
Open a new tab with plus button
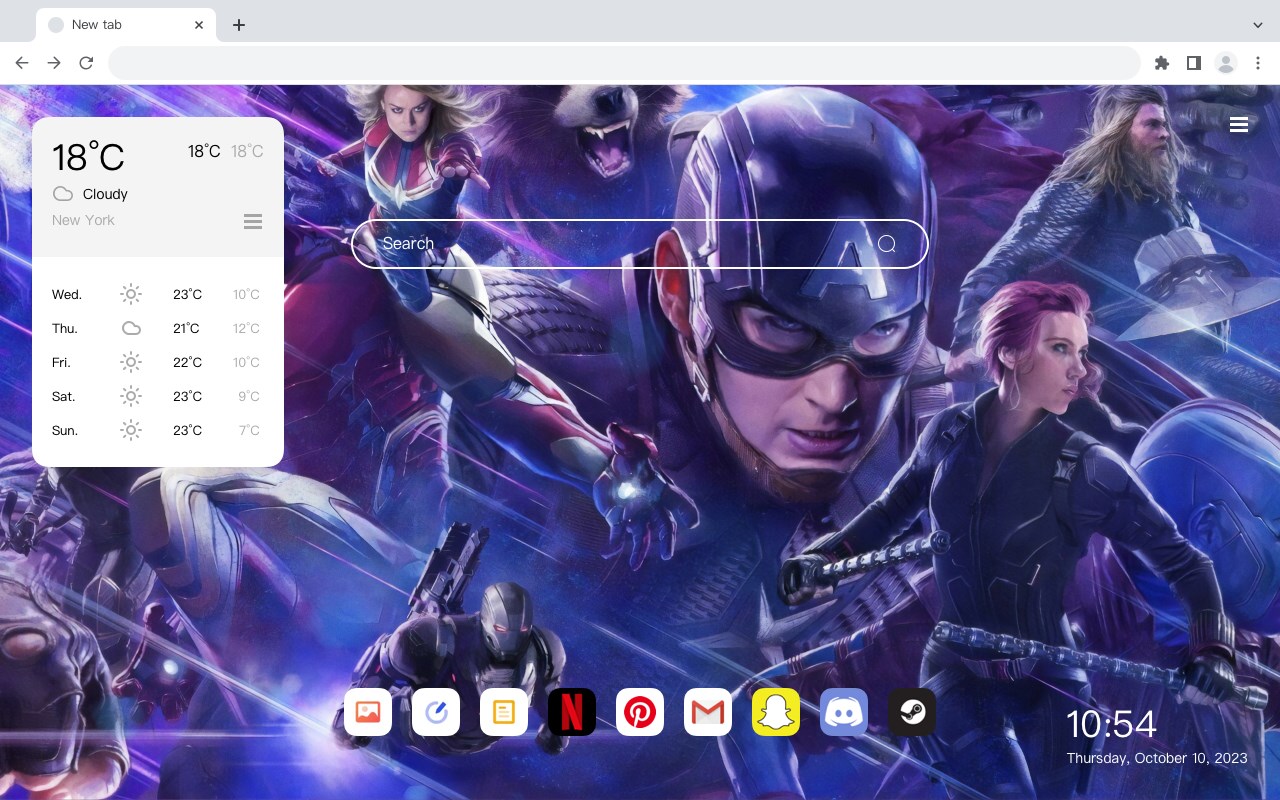pyautogui.click(x=238, y=25)
